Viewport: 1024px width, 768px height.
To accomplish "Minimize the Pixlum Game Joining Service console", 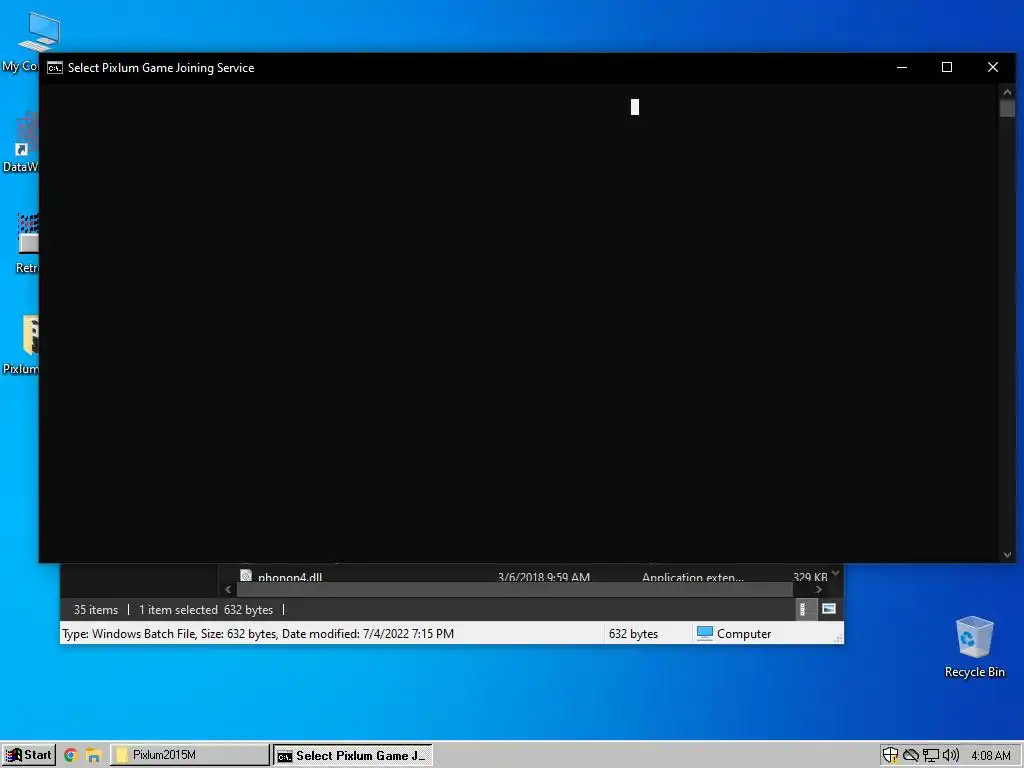I will point(902,67).
